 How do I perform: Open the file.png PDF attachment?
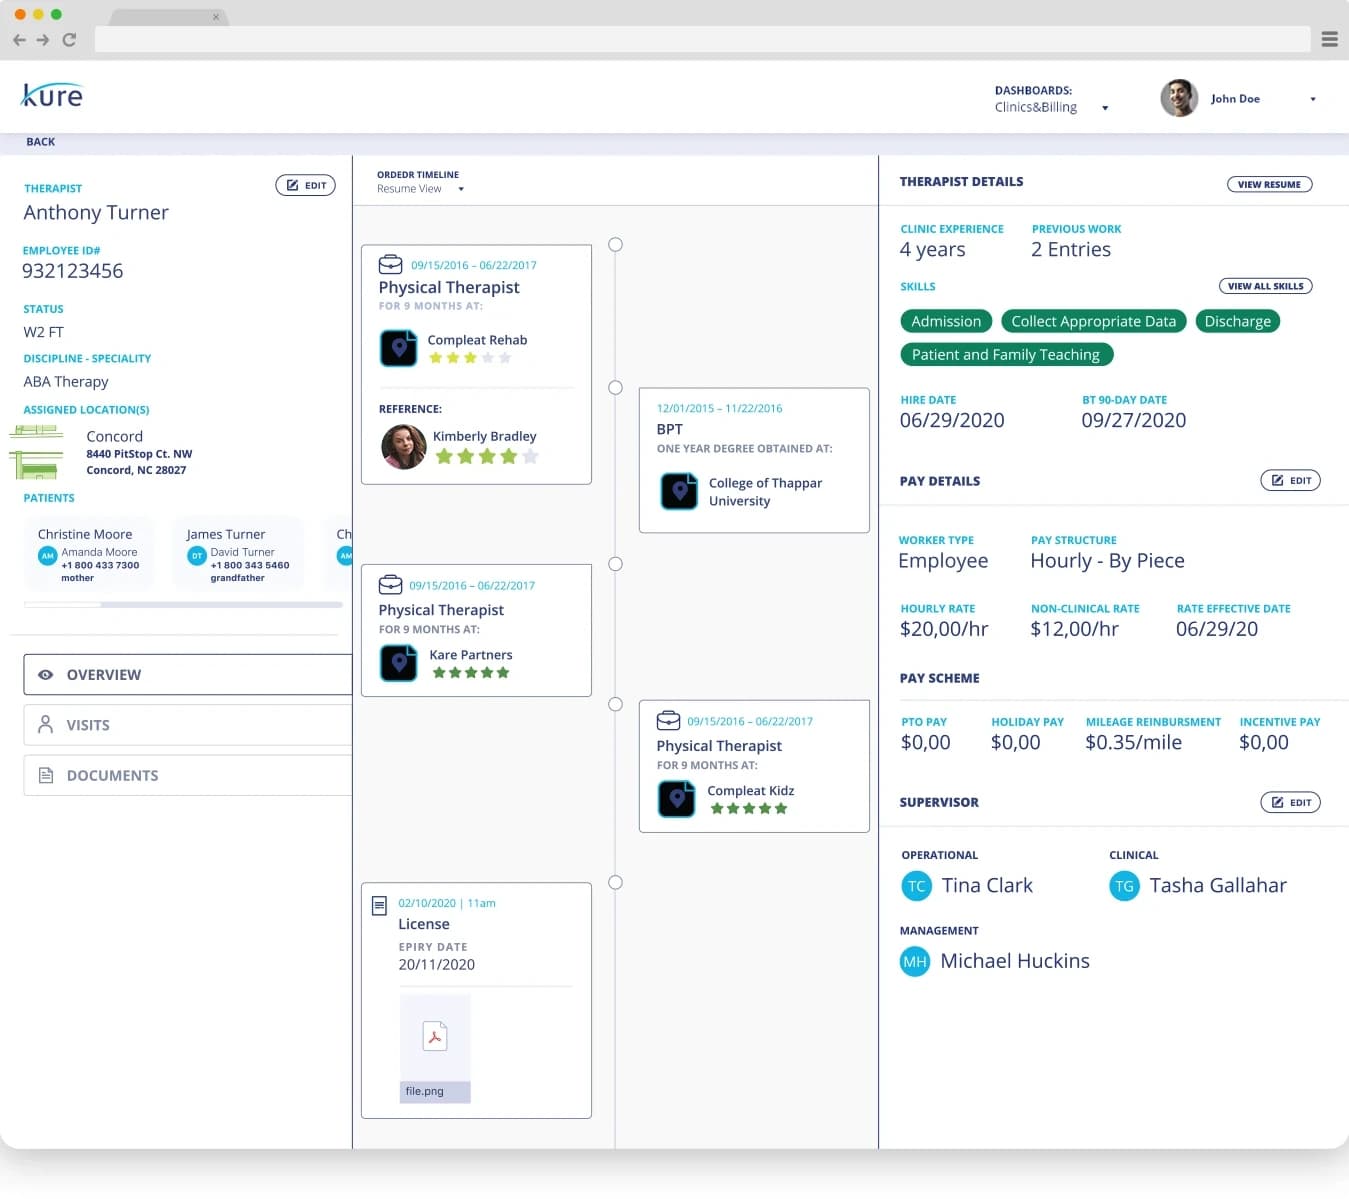click(435, 1048)
